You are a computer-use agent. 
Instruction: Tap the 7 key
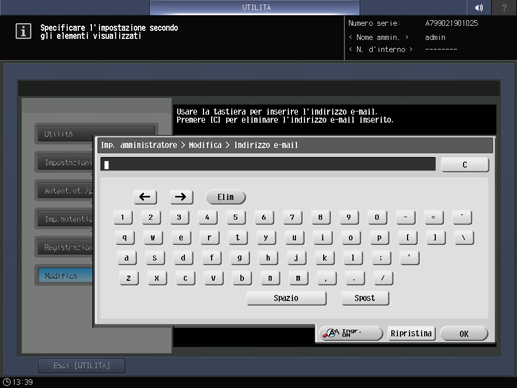[292, 218]
